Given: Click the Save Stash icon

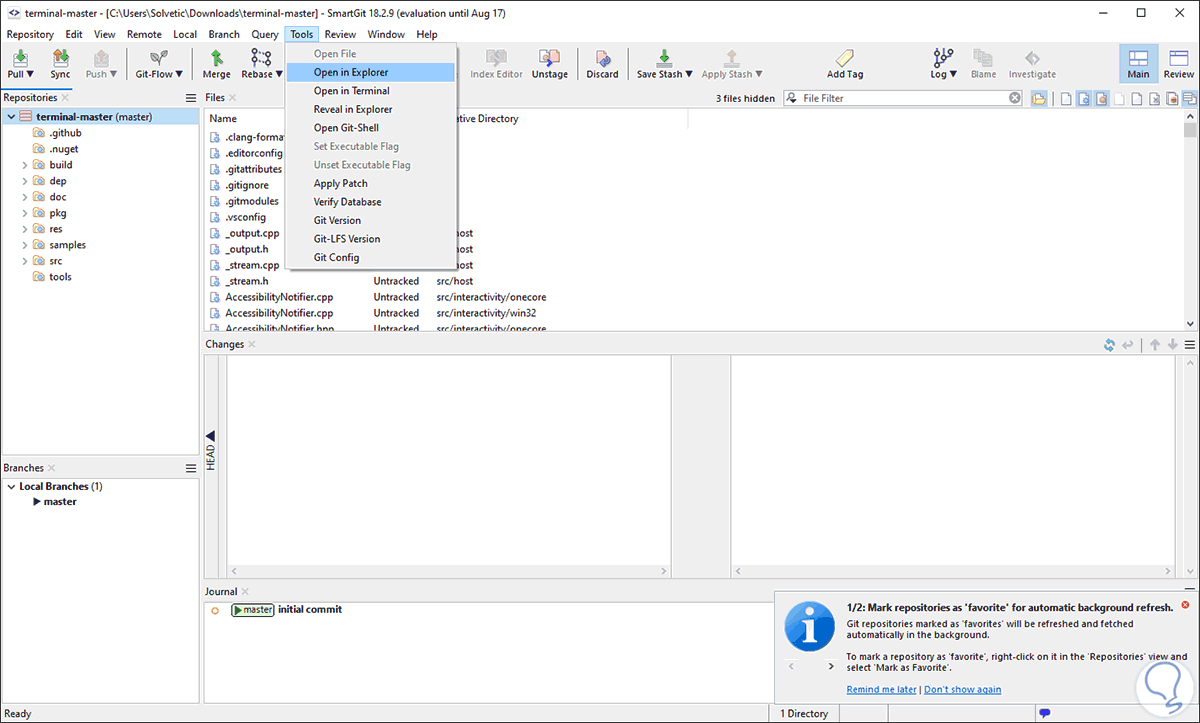Looking at the screenshot, I should click(x=664, y=58).
